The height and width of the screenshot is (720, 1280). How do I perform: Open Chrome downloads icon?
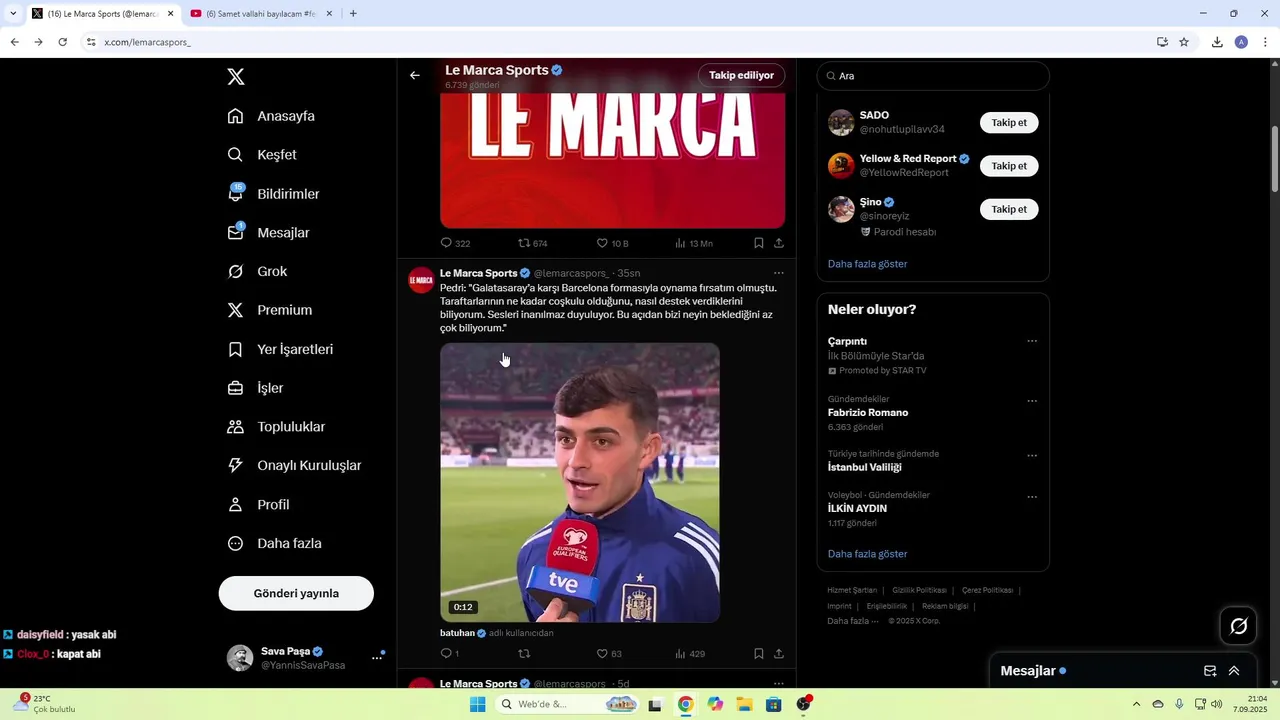pos(1217,42)
